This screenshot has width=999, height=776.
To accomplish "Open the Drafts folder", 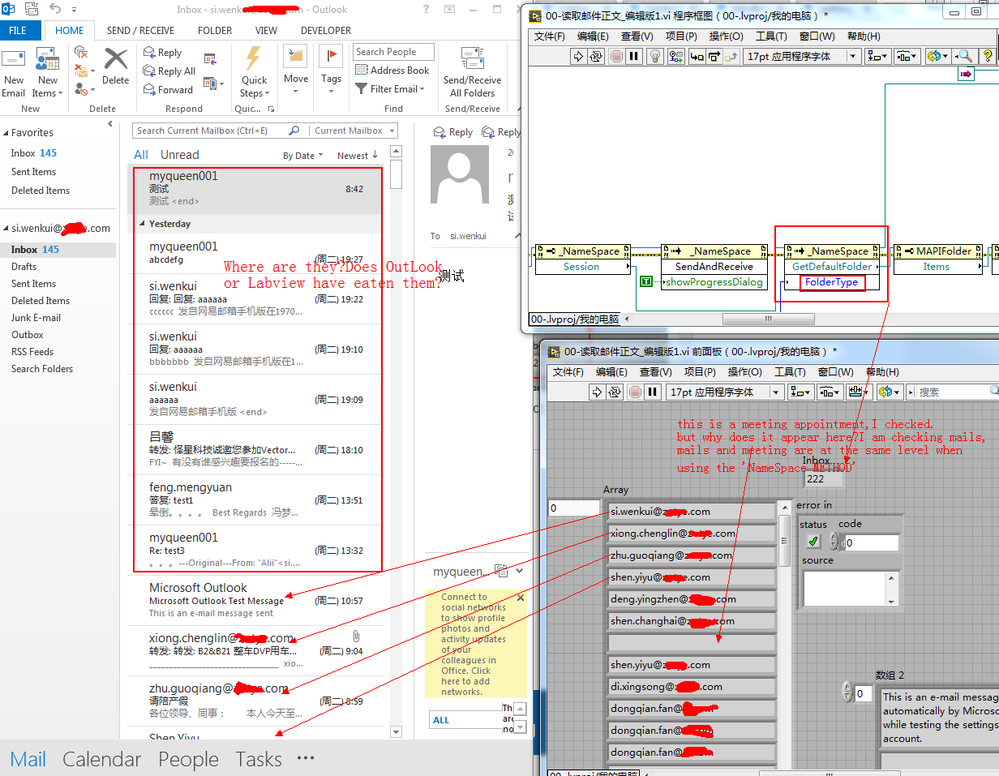I will (24, 266).
